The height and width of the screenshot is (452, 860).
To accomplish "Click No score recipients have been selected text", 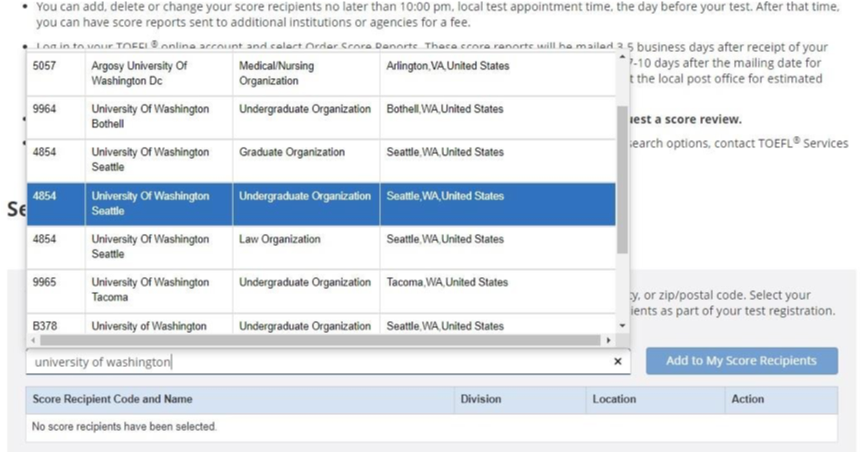I will [124, 426].
